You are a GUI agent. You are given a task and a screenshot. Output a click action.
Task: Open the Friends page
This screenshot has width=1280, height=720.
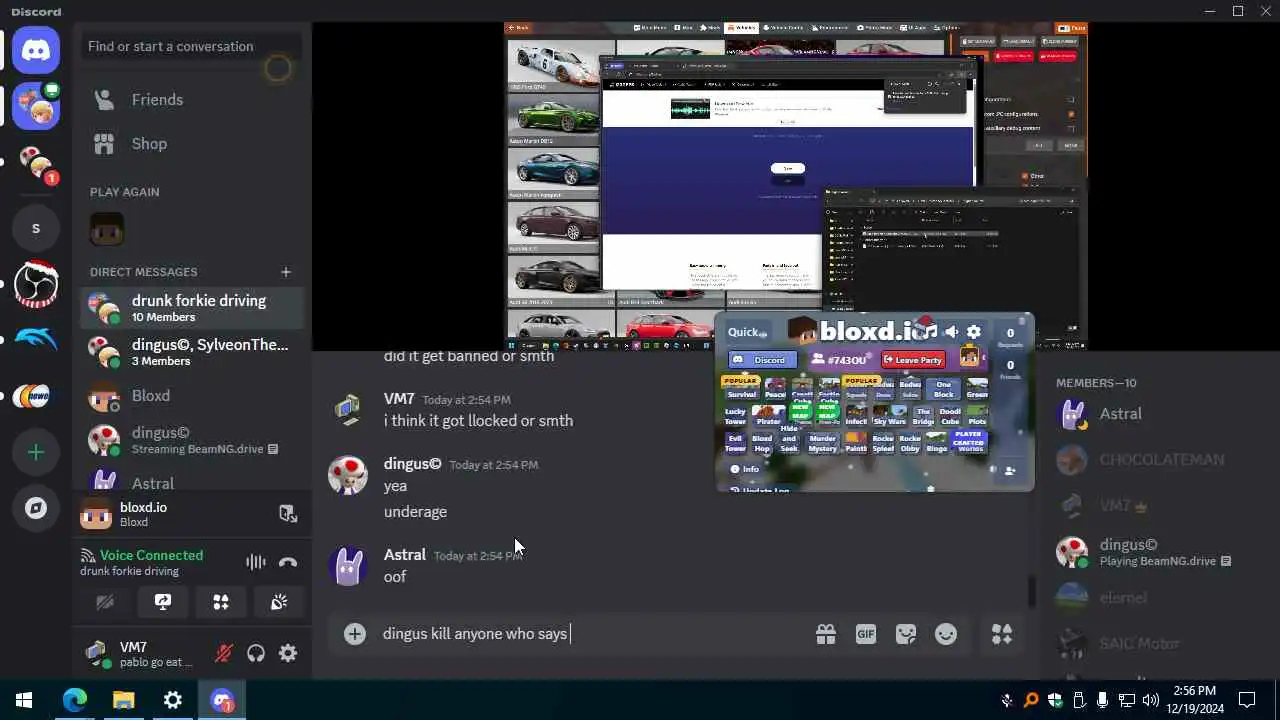pyautogui.click(x=192, y=100)
